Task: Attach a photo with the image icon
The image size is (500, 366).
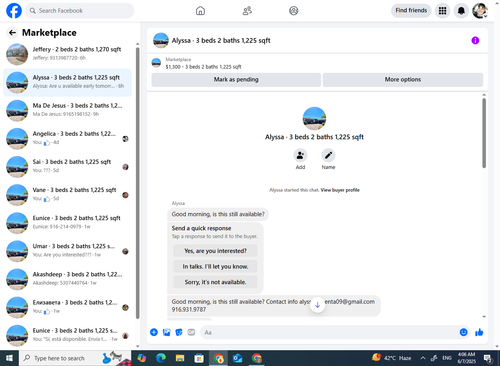Action: [x=166, y=332]
